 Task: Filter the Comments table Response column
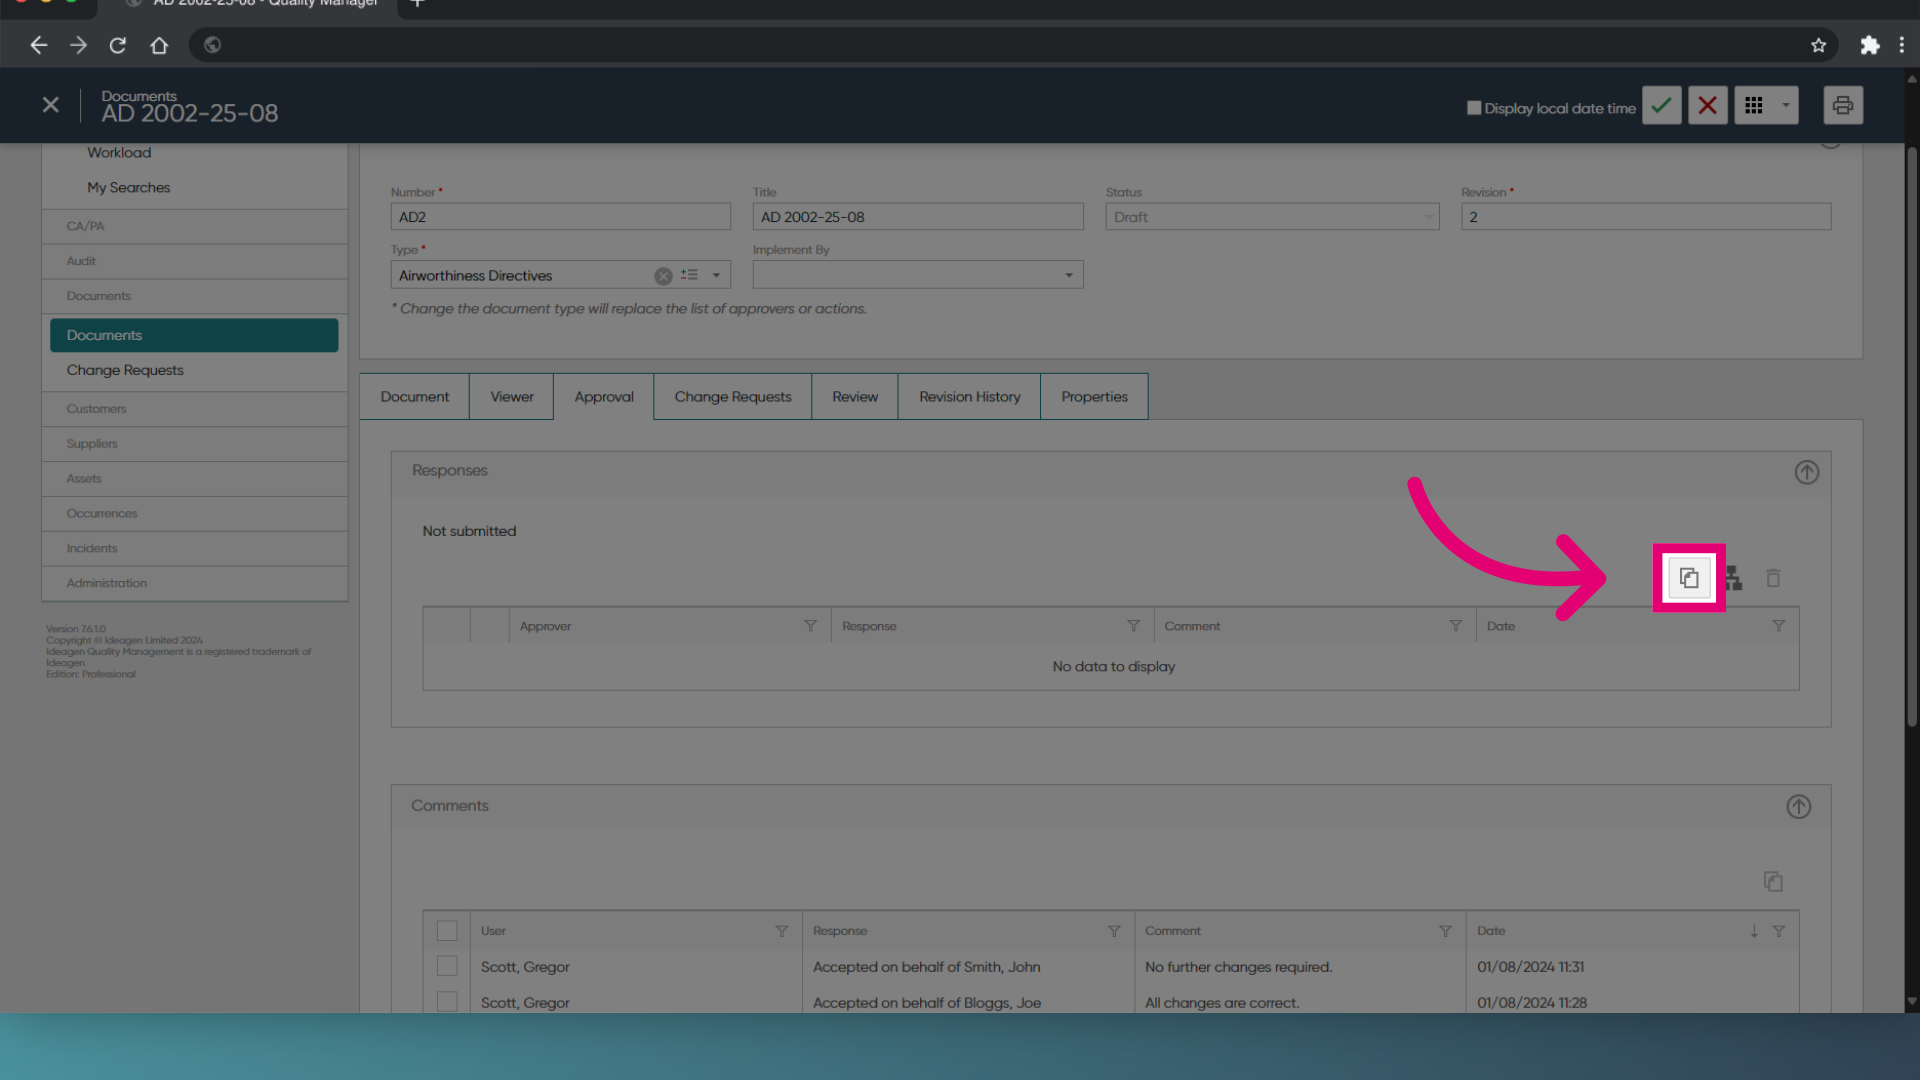(x=1113, y=931)
